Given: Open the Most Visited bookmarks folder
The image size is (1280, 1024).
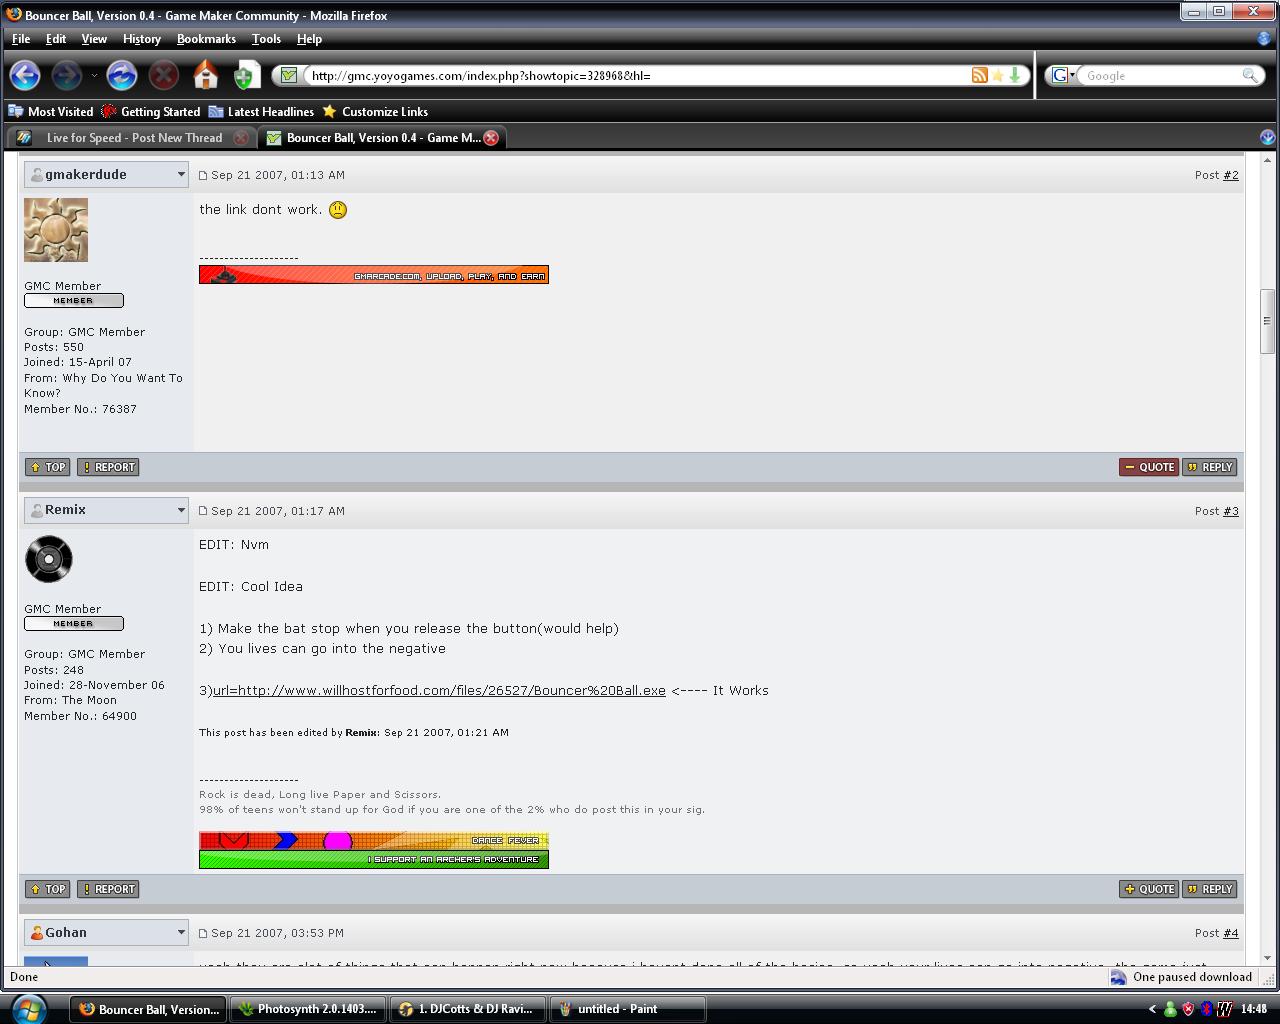Looking at the screenshot, I should 51,112.
